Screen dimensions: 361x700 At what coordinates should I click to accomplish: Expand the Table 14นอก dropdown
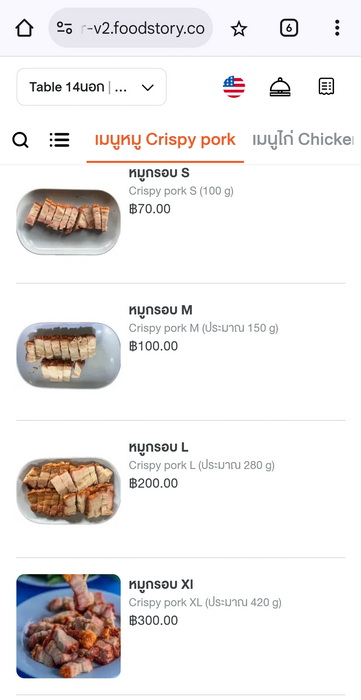point(91,87)
